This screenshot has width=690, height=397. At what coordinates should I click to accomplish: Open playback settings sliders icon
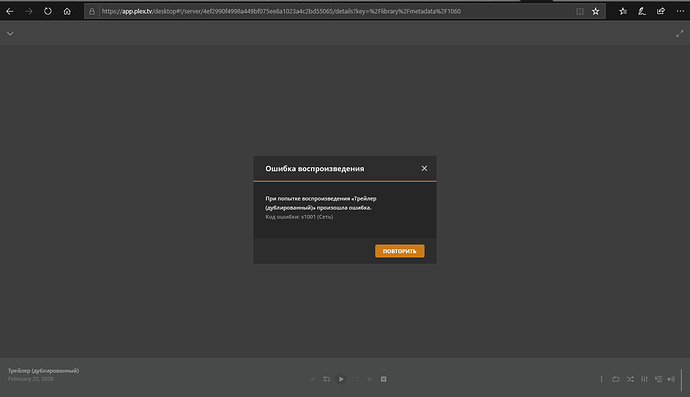(644, 379)
